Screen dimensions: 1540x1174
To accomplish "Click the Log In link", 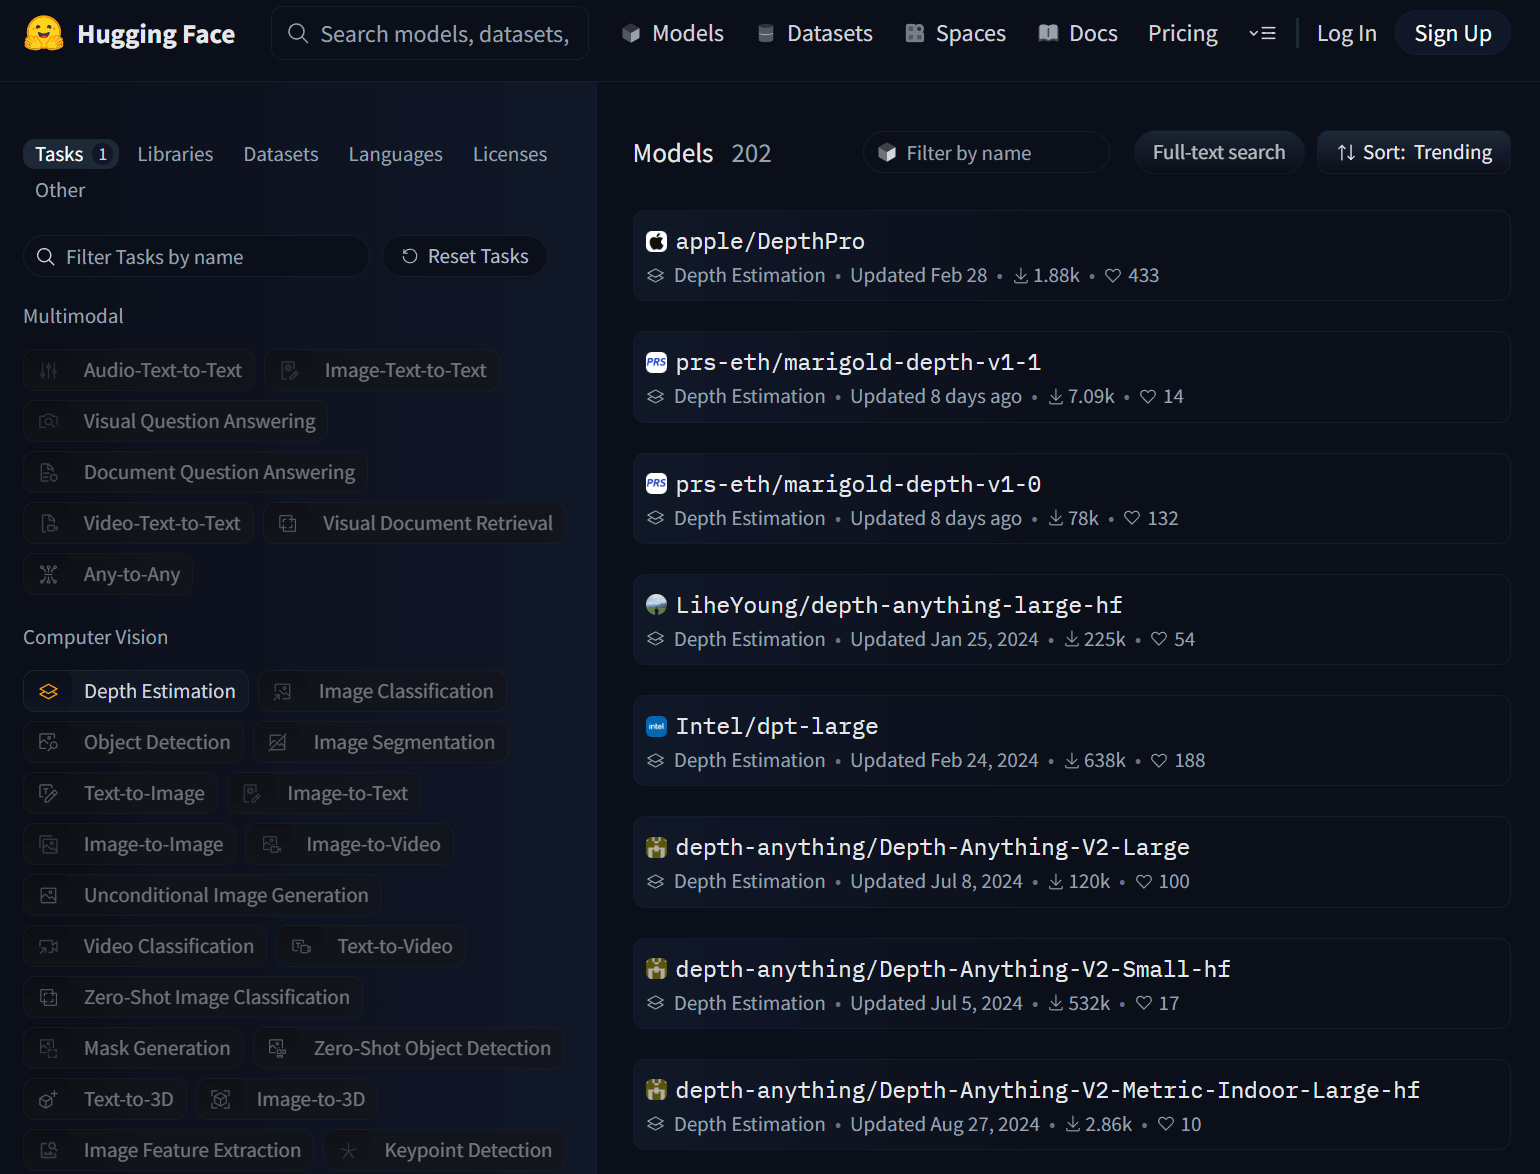I will pos(1346,34).
